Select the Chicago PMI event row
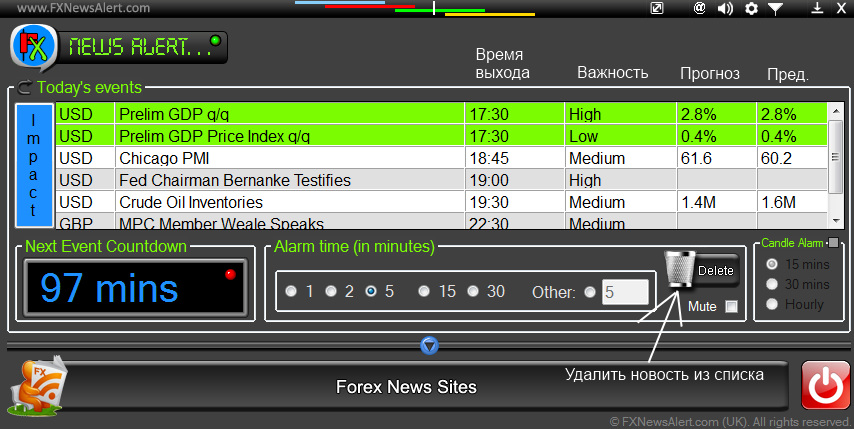 pos(441,158)
